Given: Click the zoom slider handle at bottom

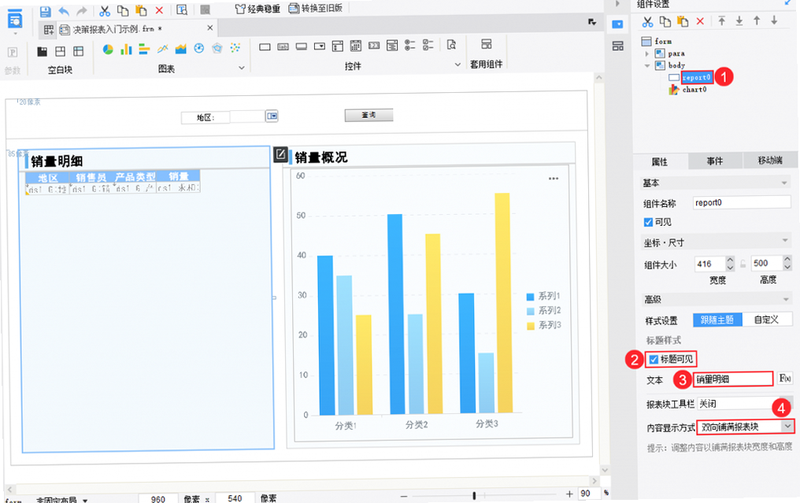Looking at the screenshot, I should click(x=474, y=495).
